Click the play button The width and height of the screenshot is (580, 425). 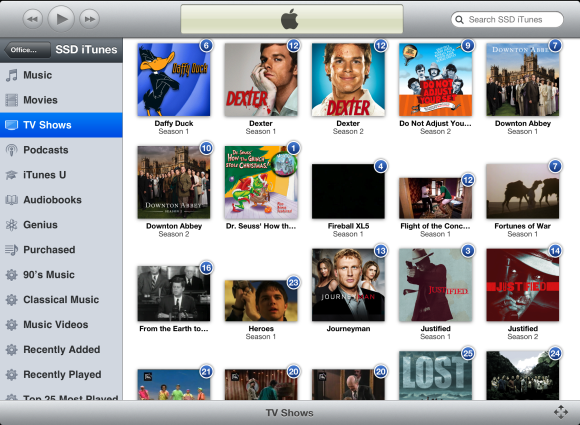click(x=61, y=18)
